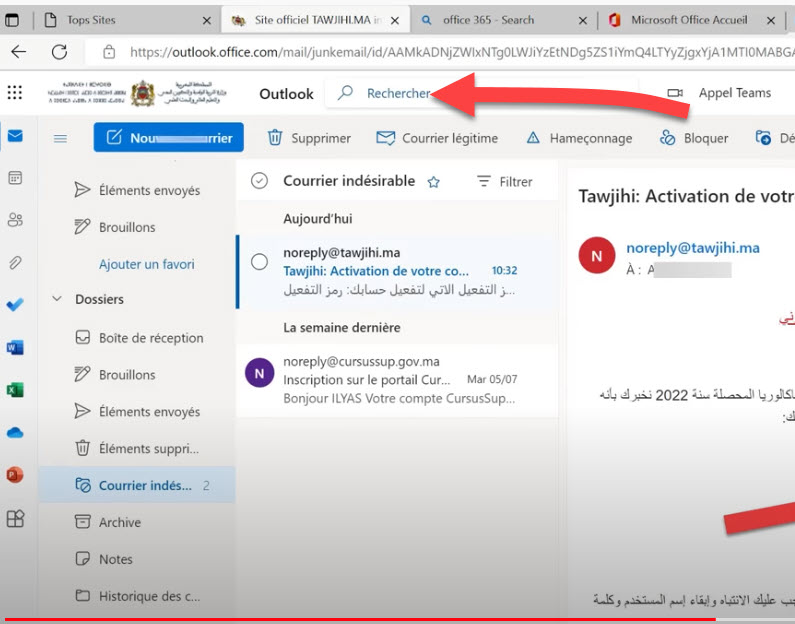The height and width of the screenshot is (624, 795).
Task: Open the Mail module in left rail
Action: pos(15,136)
